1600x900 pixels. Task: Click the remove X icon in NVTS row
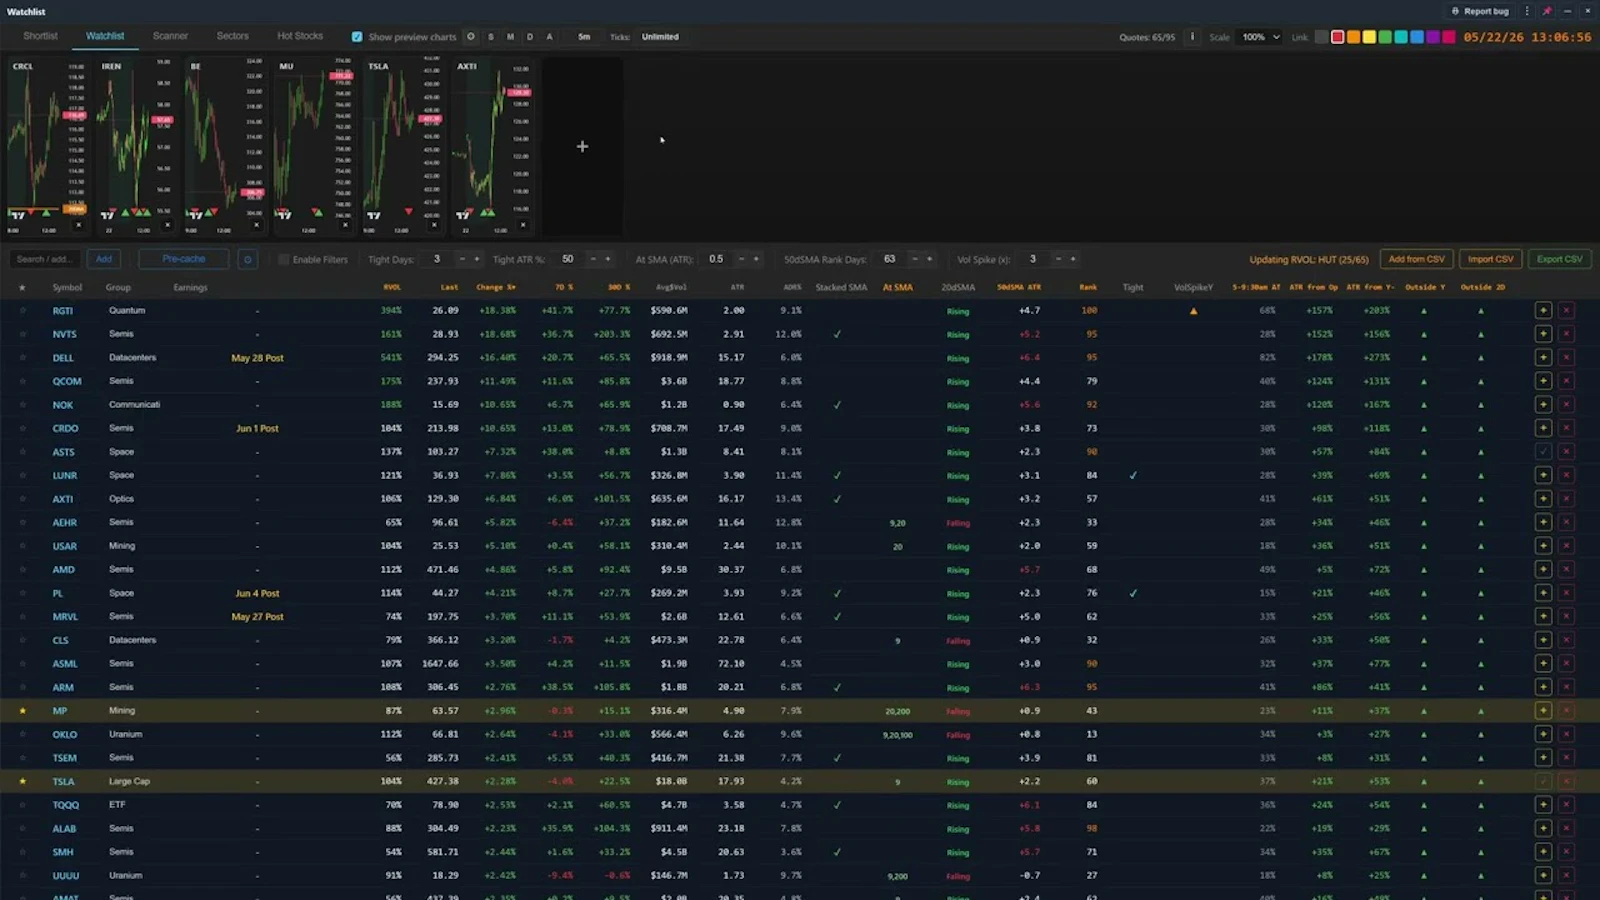pyautogui.click(x=1566, y=334)
